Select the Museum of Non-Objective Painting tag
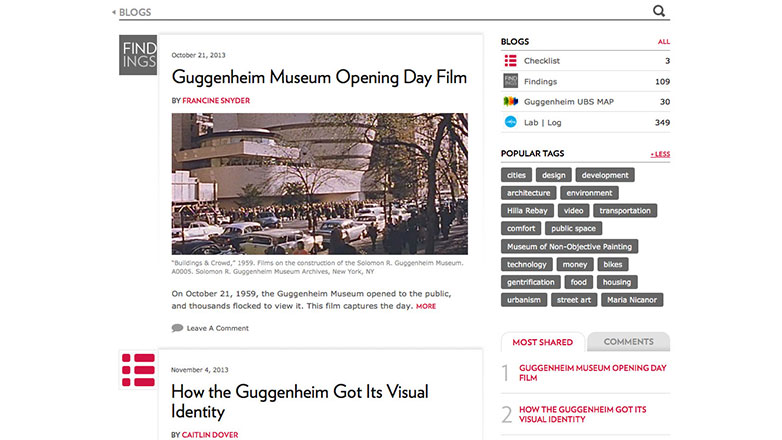 coord(570,246)
